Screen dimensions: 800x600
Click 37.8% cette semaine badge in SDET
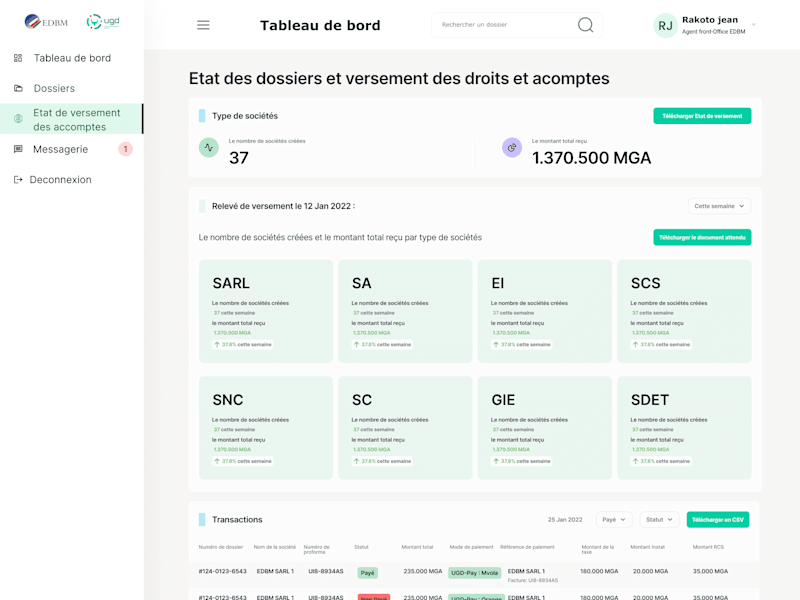661,461
